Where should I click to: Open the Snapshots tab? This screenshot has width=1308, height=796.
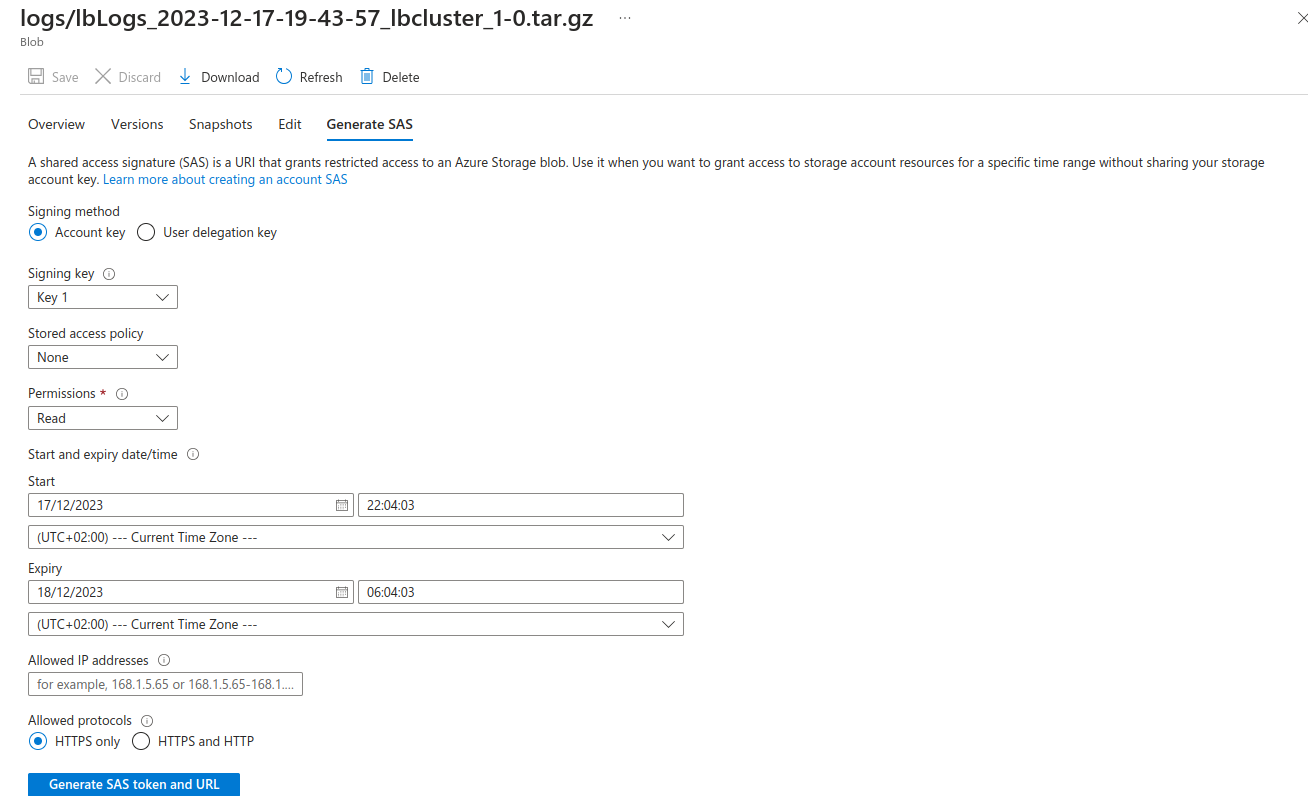[221, 124]
